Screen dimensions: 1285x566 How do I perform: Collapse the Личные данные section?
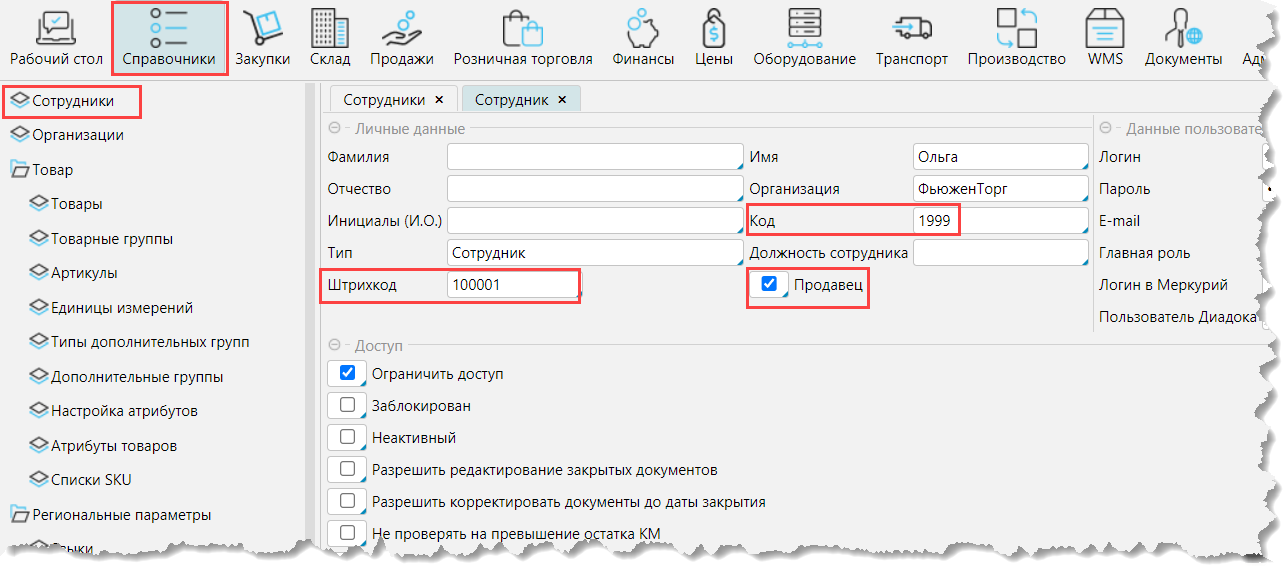[x=333, y=129]
